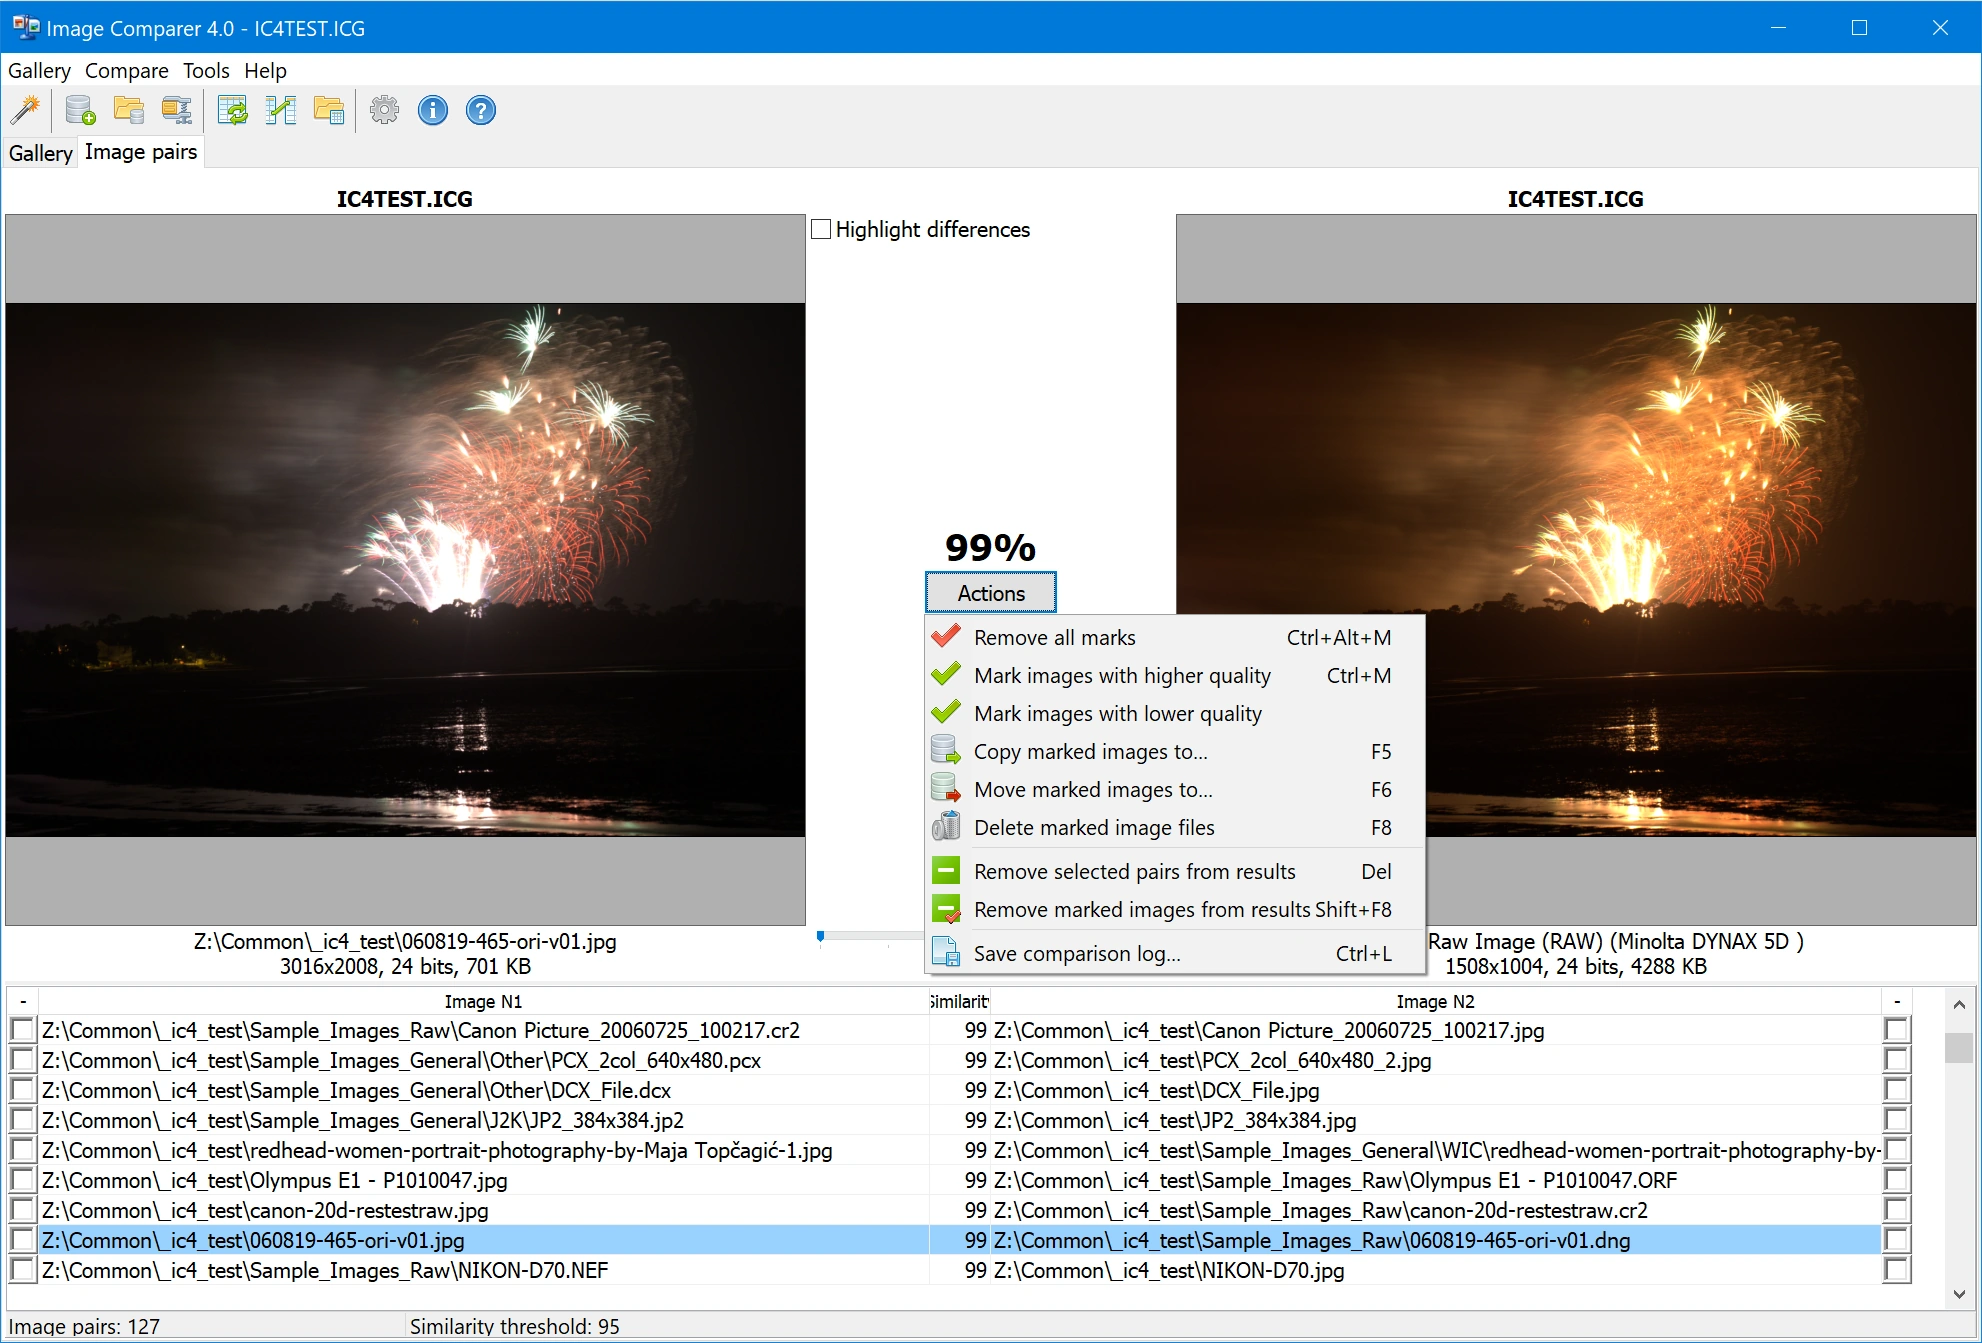
Task: Check left box for JP2_384x384.jp2 row
Action: point(22,1120)
